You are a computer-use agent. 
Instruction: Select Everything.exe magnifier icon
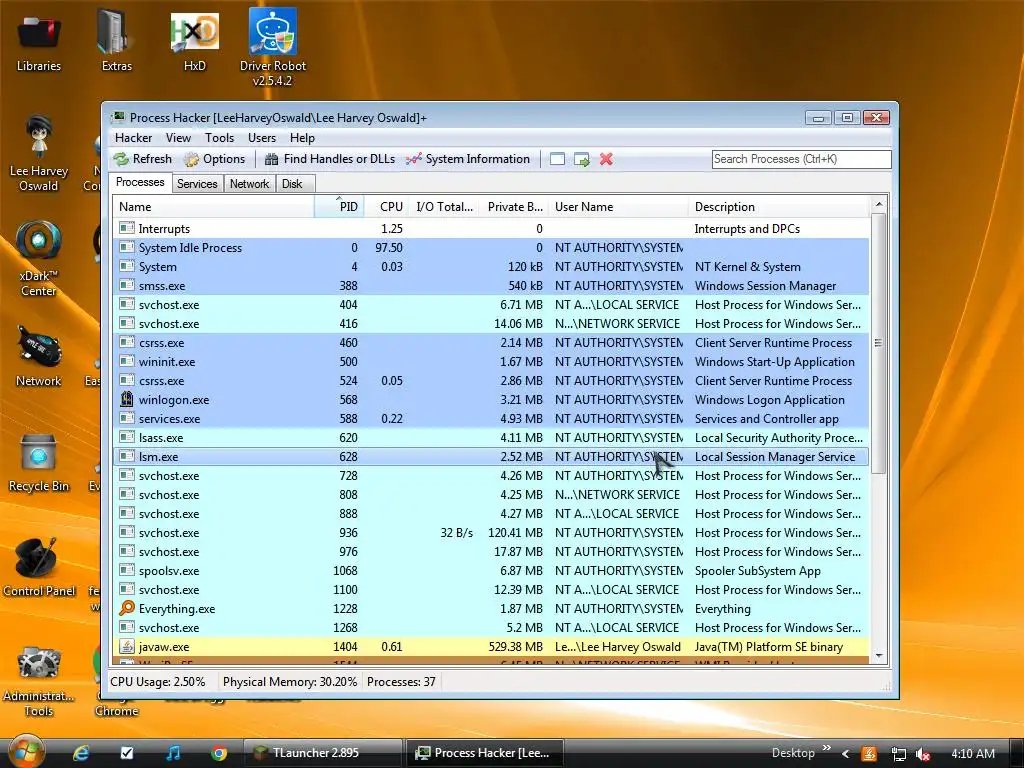click(x=127, y=608)
